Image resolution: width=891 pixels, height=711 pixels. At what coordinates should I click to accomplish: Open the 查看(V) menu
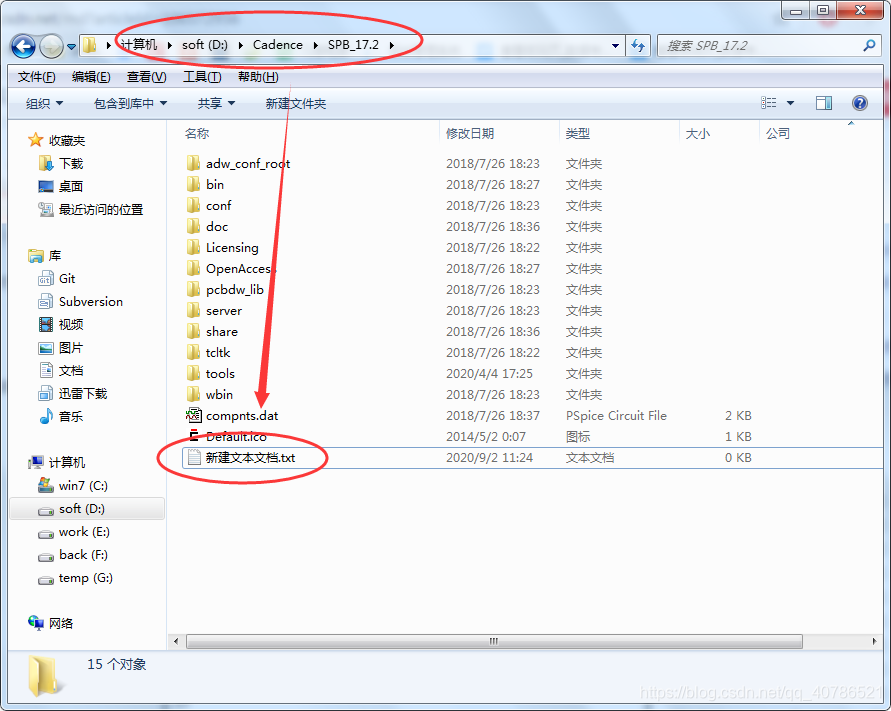147,77
